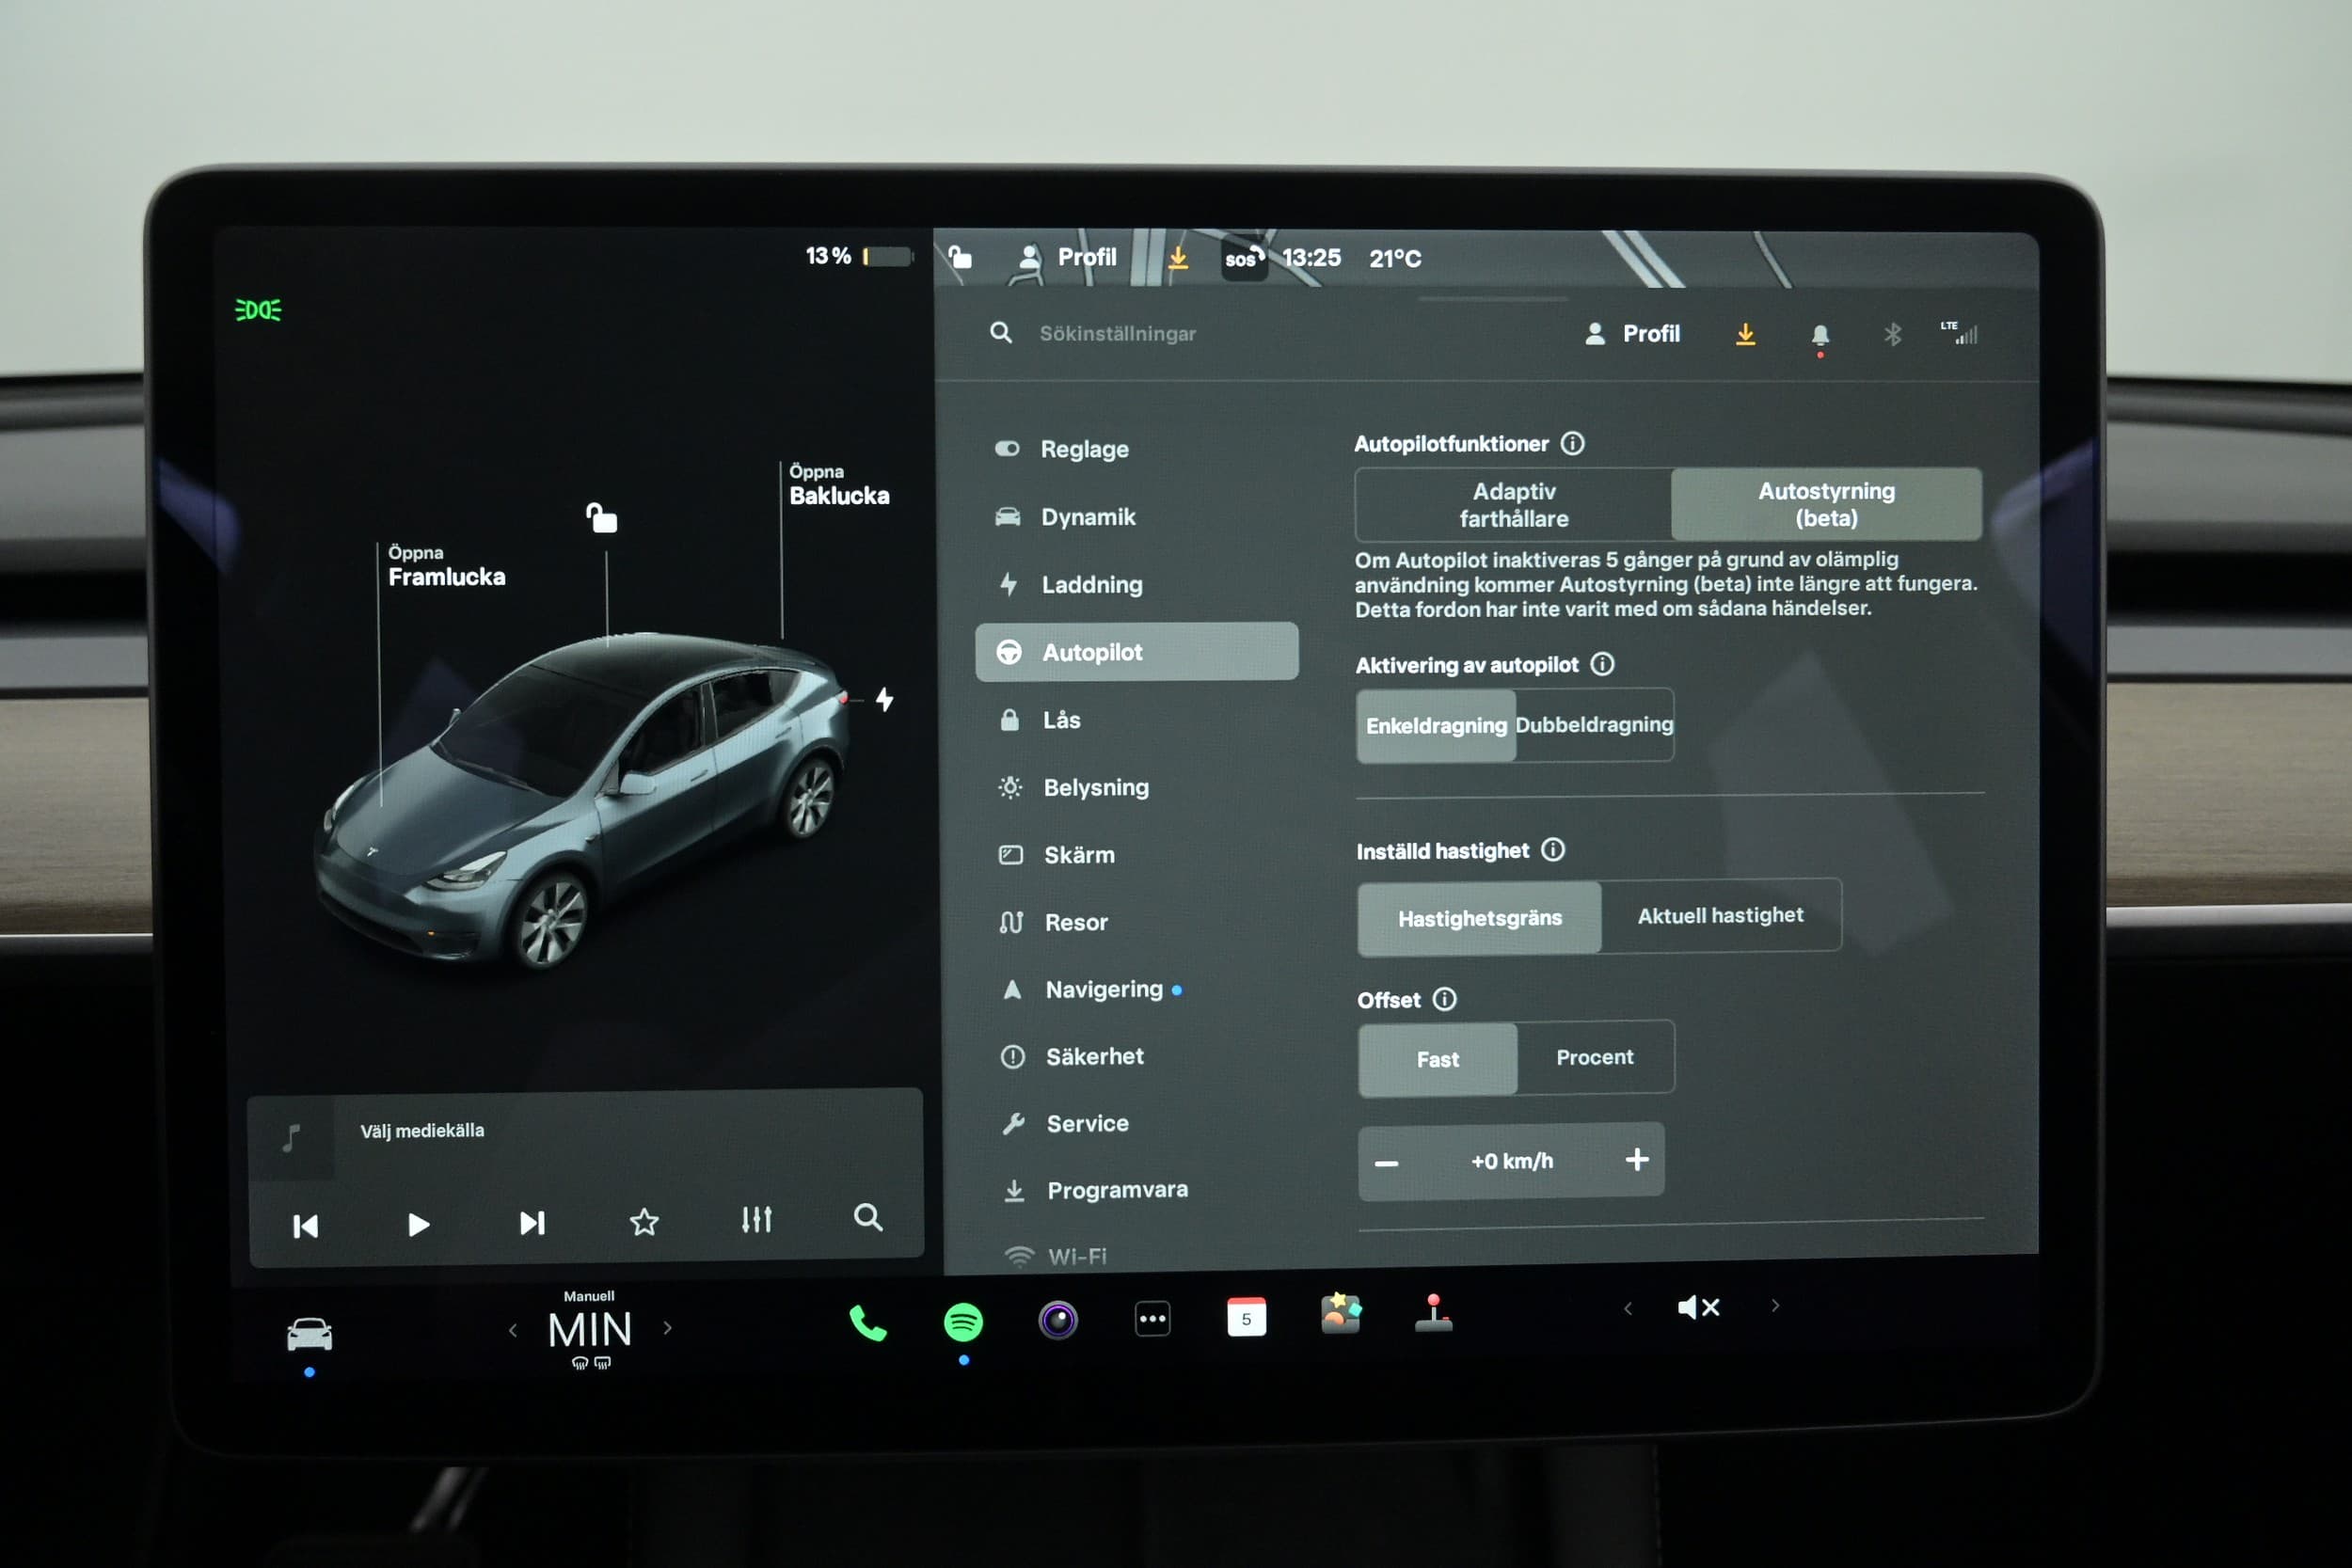This screenshot has width=2352, height=1568.
Task: Show info for Offset setting
Action: tap(1444, 999)
